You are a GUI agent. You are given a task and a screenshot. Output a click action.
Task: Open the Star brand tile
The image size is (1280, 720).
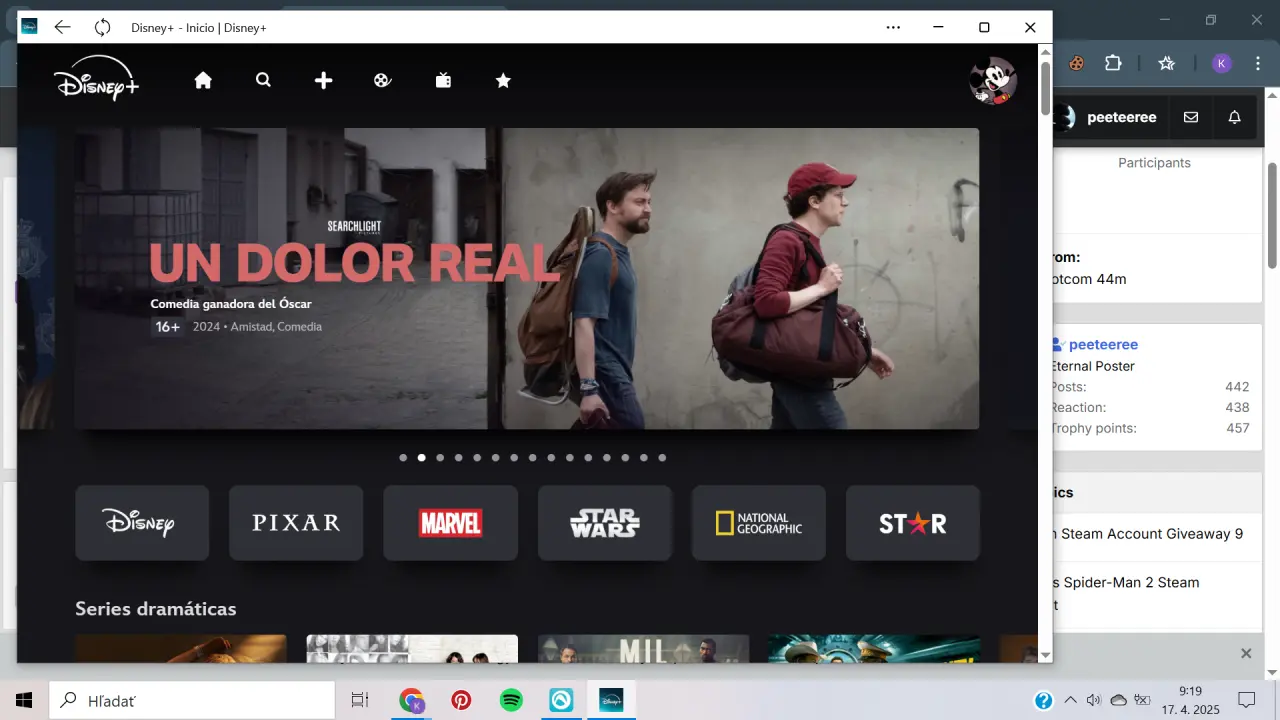tap(913, 523)
